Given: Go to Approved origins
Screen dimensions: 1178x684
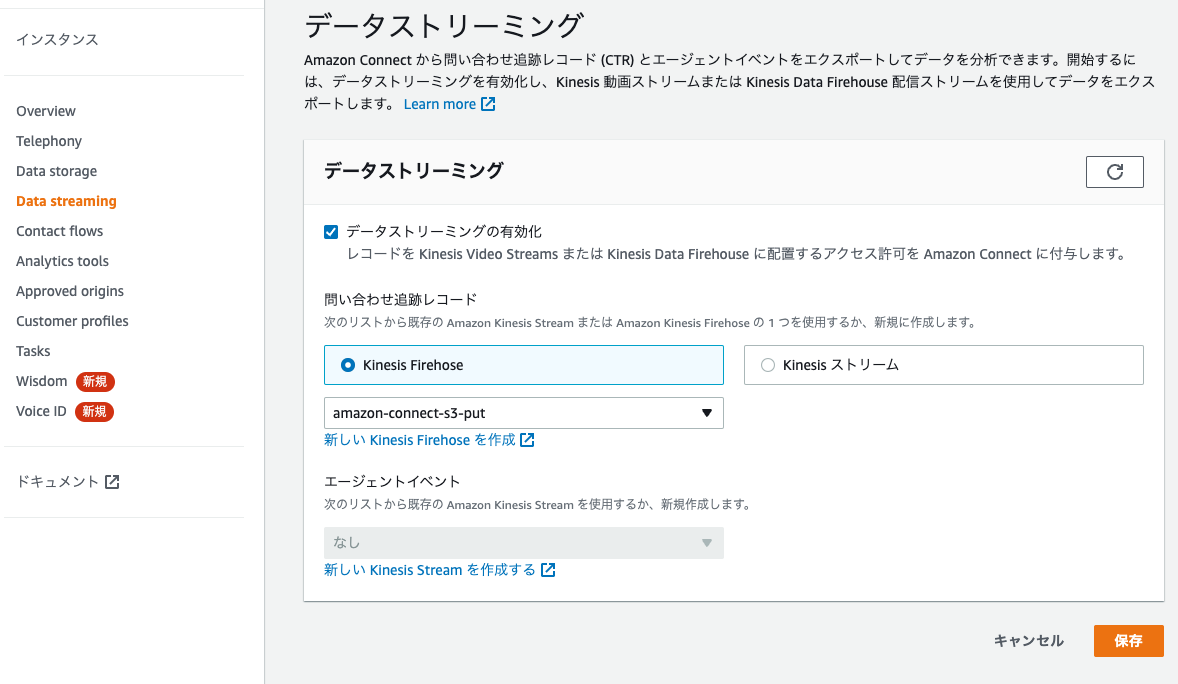Looking at the screenshot, I should 70,292.
